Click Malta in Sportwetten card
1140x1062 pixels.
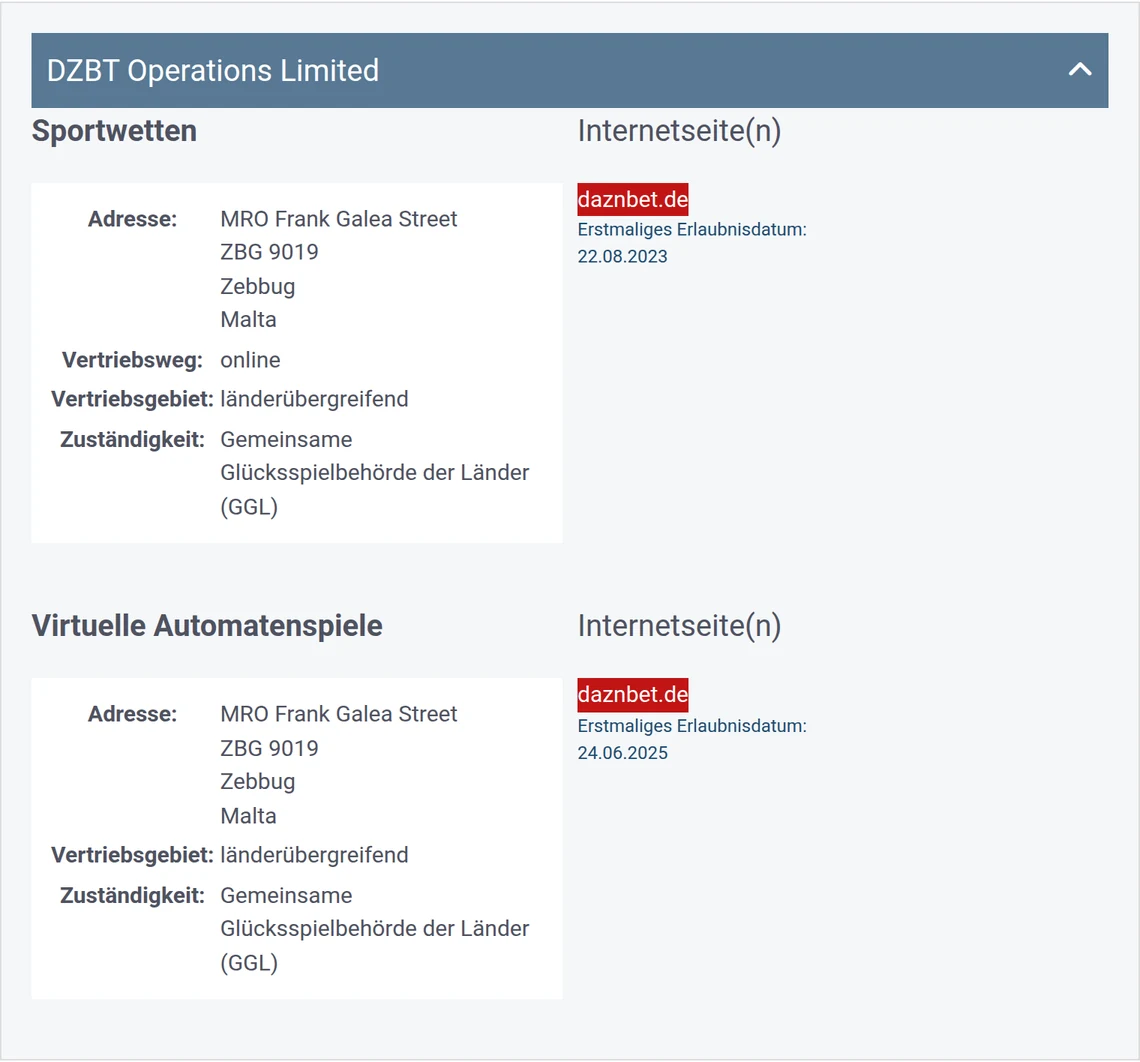point(248,320)
